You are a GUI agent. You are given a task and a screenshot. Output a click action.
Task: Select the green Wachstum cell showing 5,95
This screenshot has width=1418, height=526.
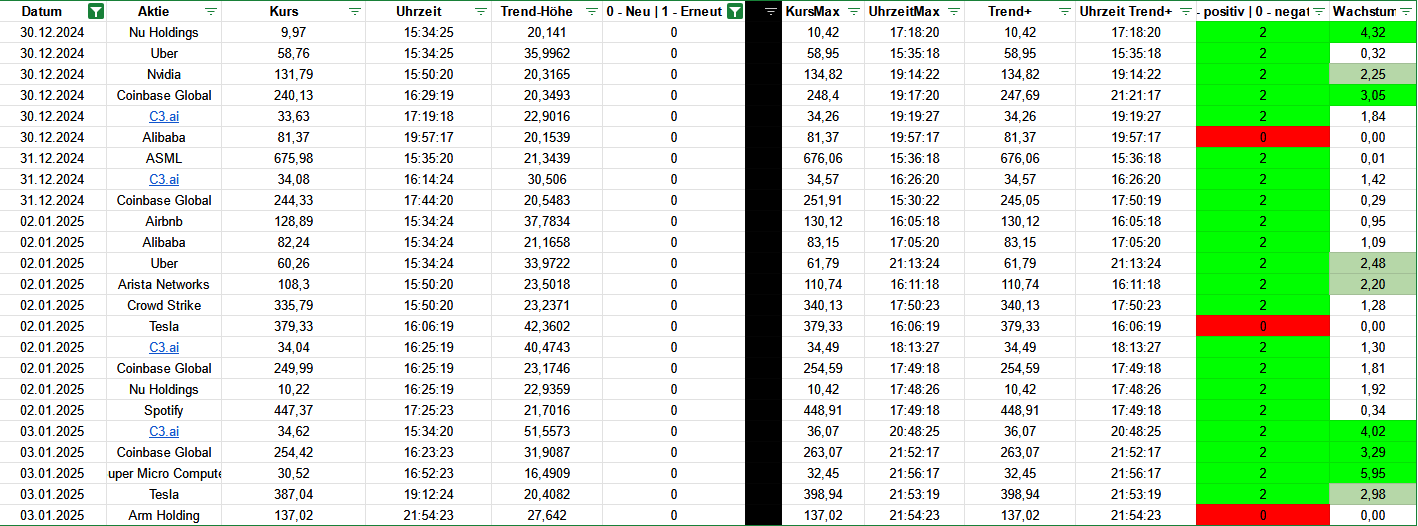1372,473
